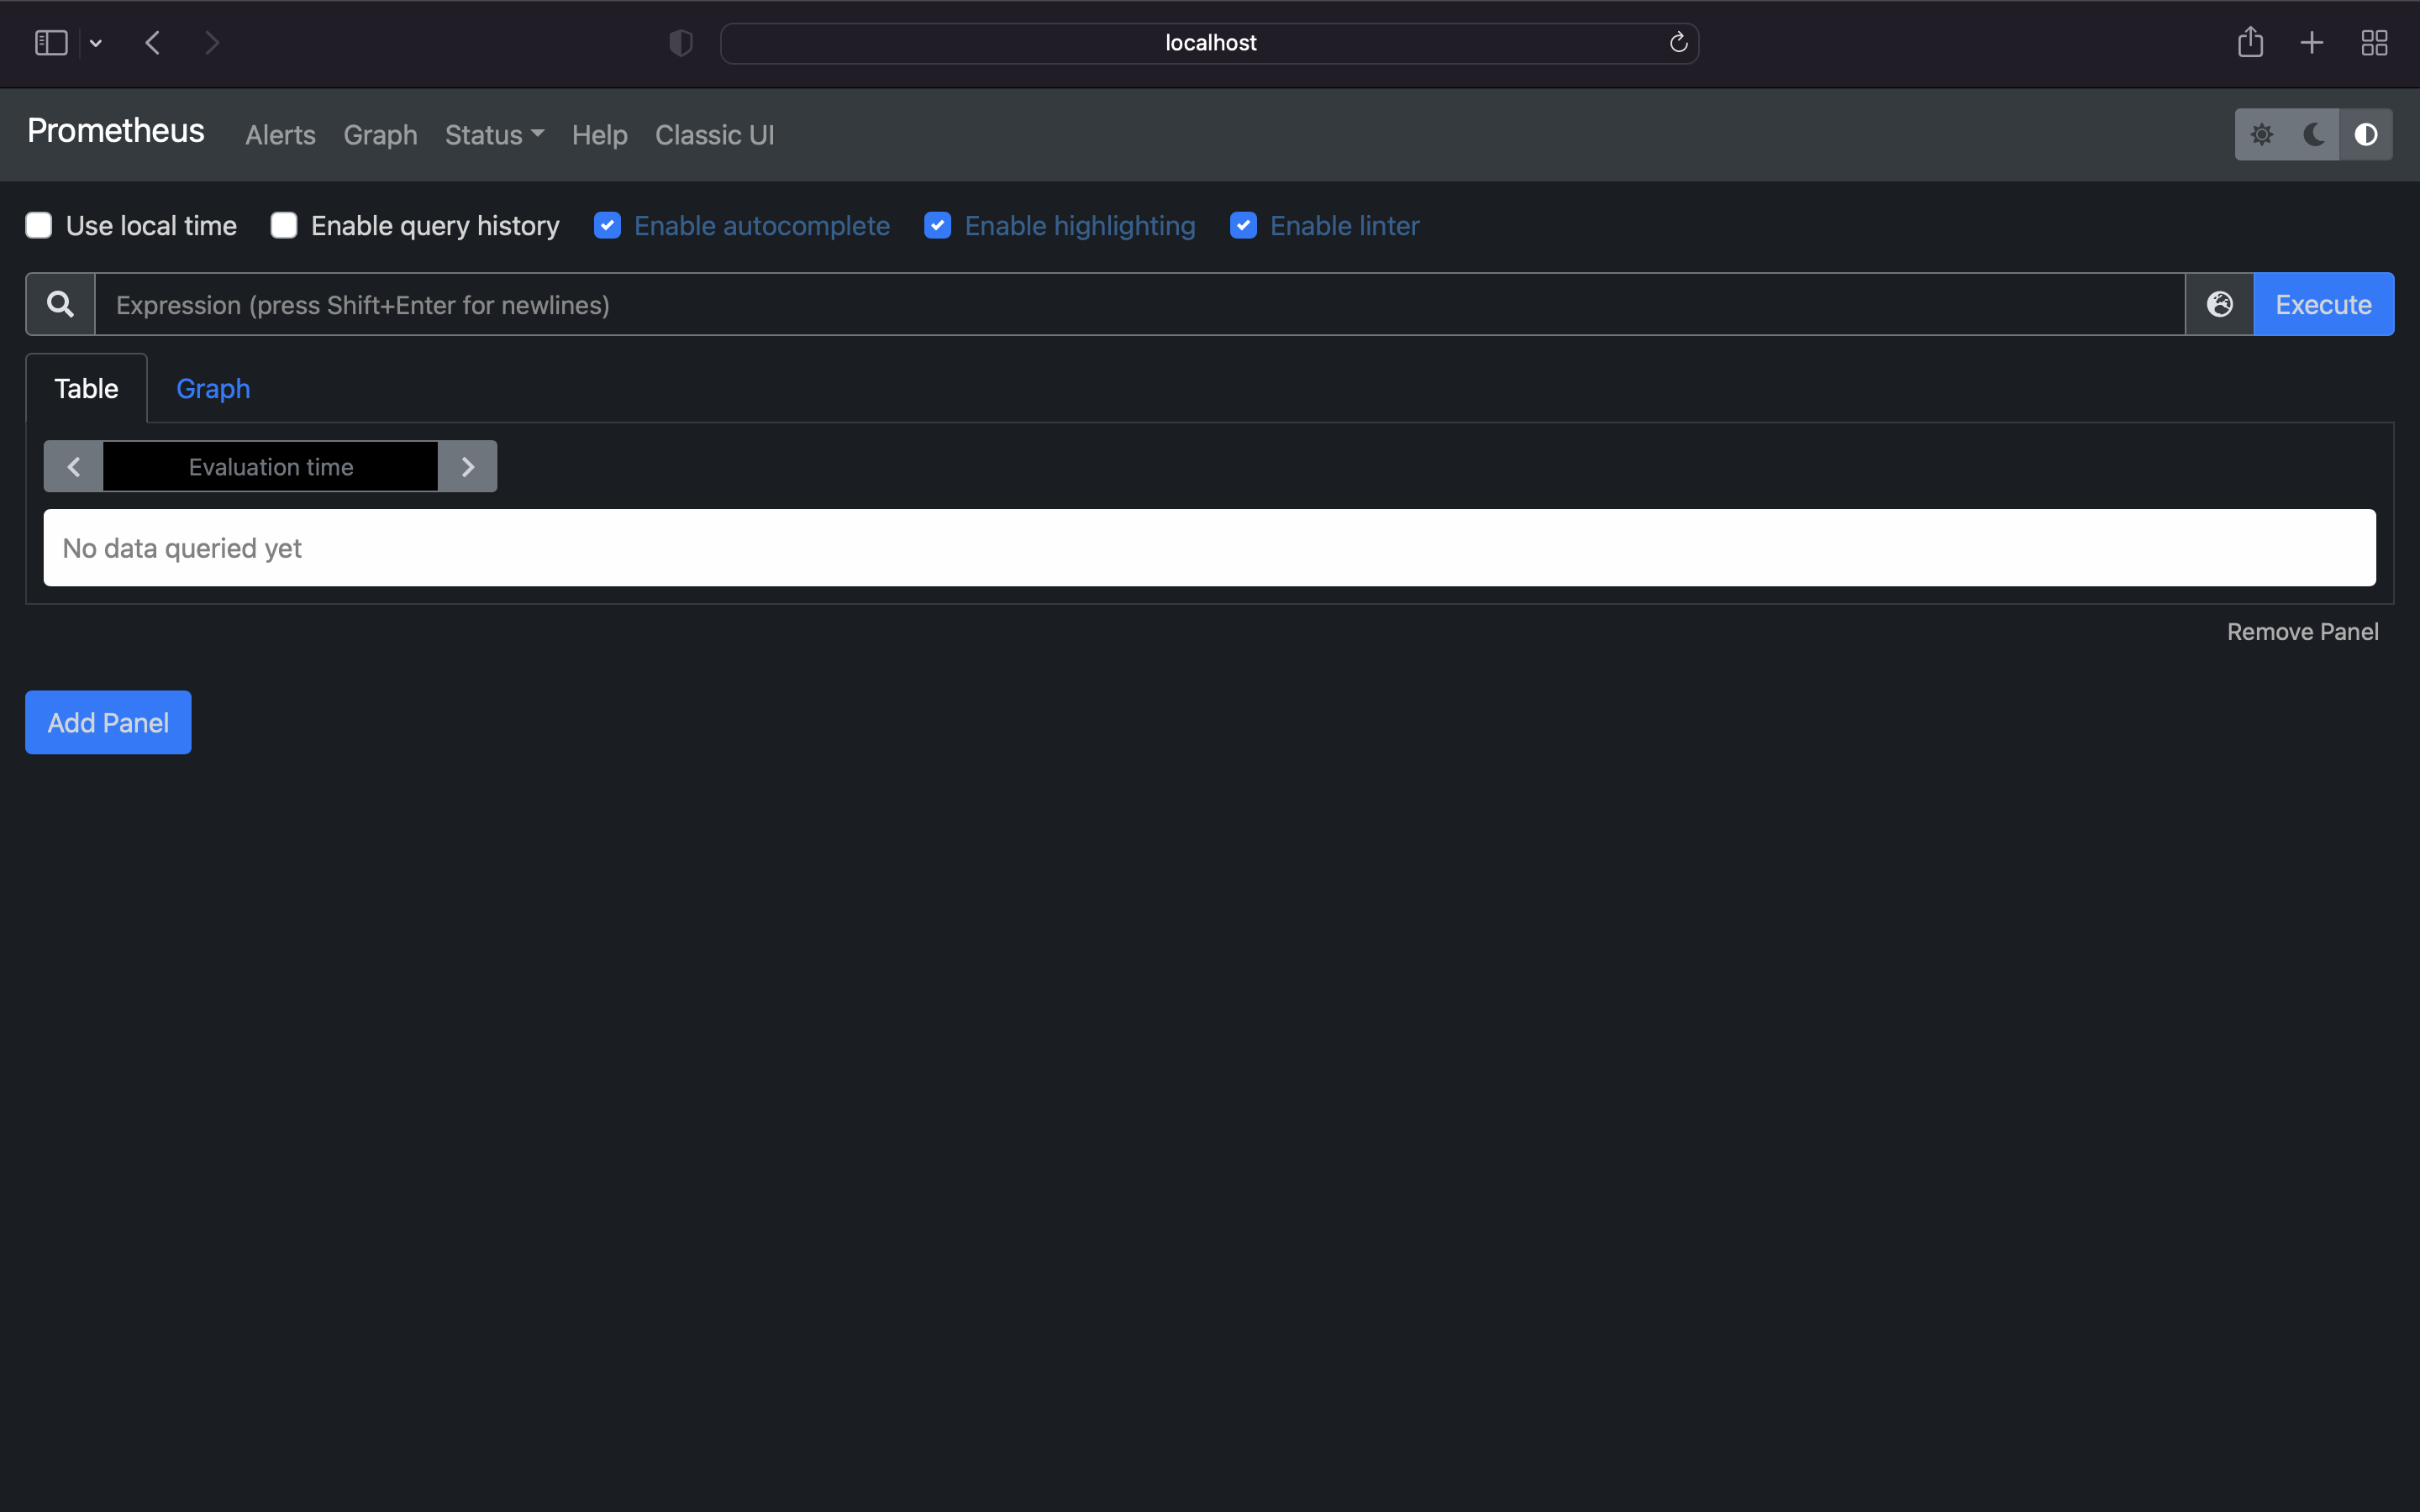This screenshot has width=2420, height=1512.
Task: Reload the page with refresh icon
Action: point(1677,42)
